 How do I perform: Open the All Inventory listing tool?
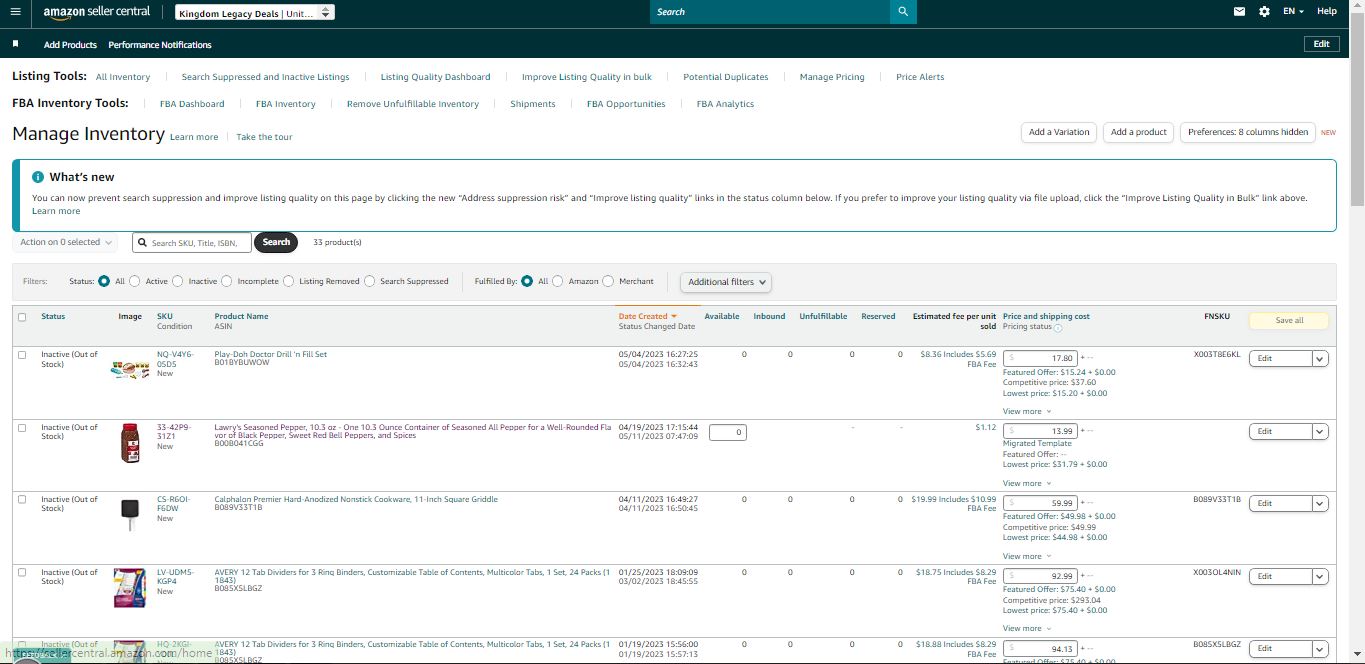[x=123, y=77]
